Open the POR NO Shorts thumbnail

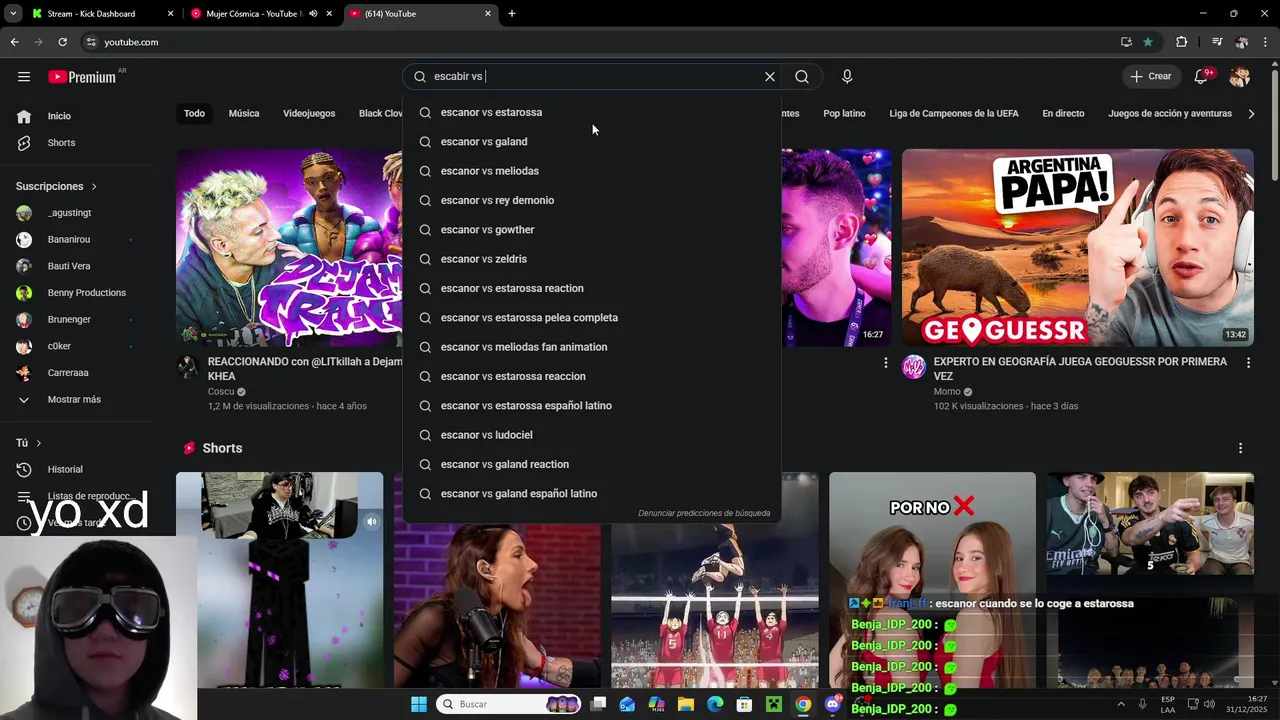pos(932,580)
